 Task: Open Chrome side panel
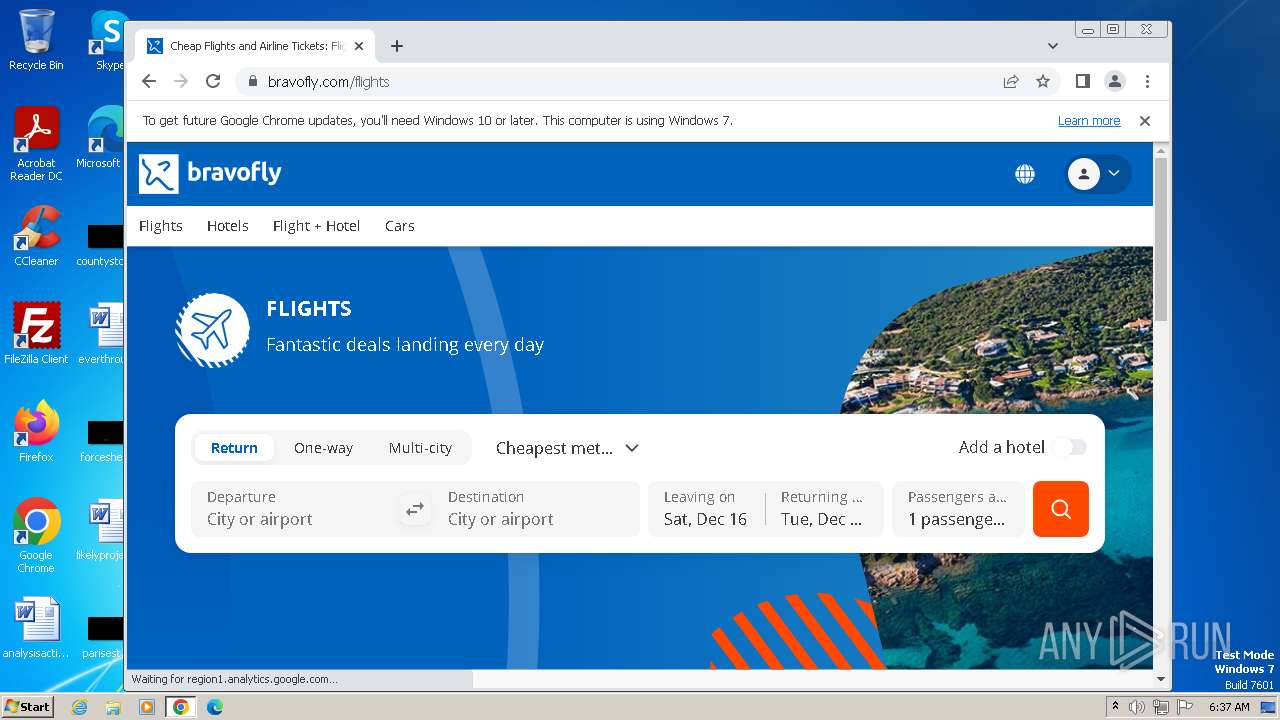pyautogui.click(x=1083, y=82)
